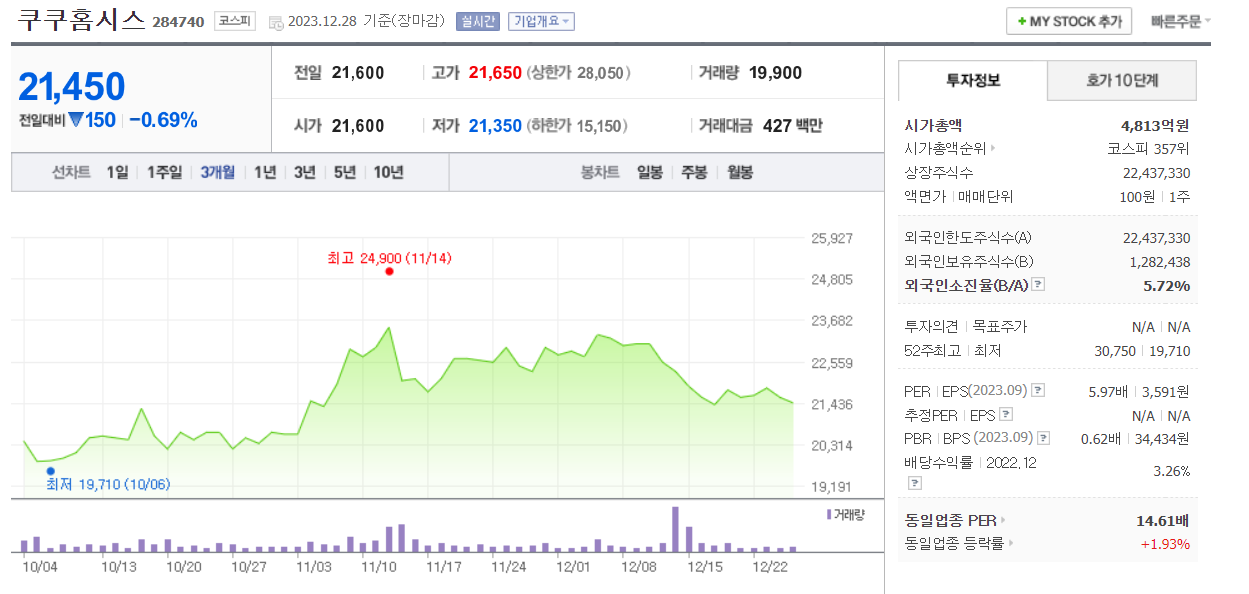Click the 저가 value 21,350
The image size is (1249, 594).
494,126
